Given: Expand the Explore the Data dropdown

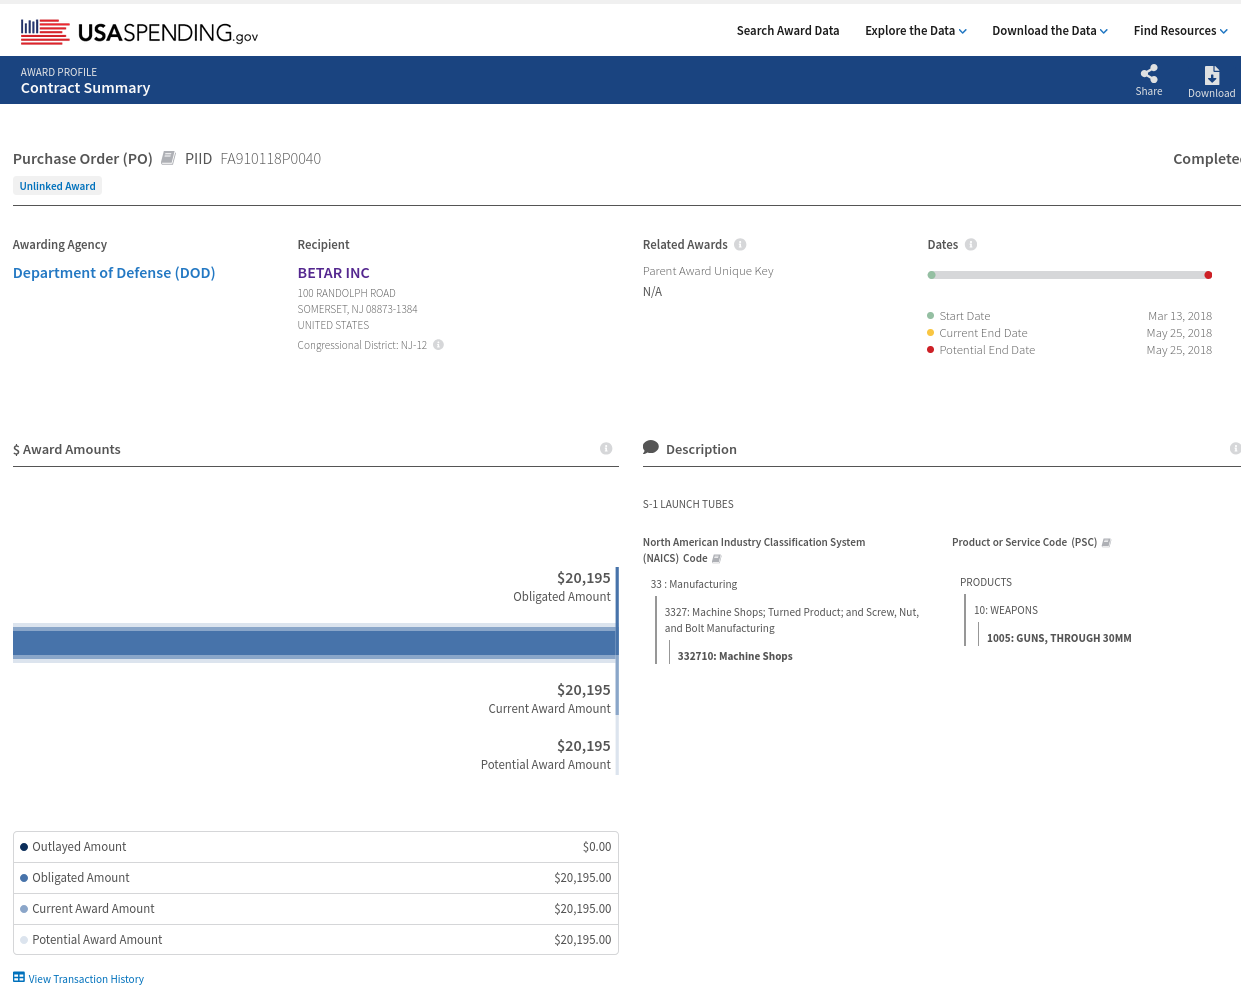Looking at the screenshot, I should [916, 31].
